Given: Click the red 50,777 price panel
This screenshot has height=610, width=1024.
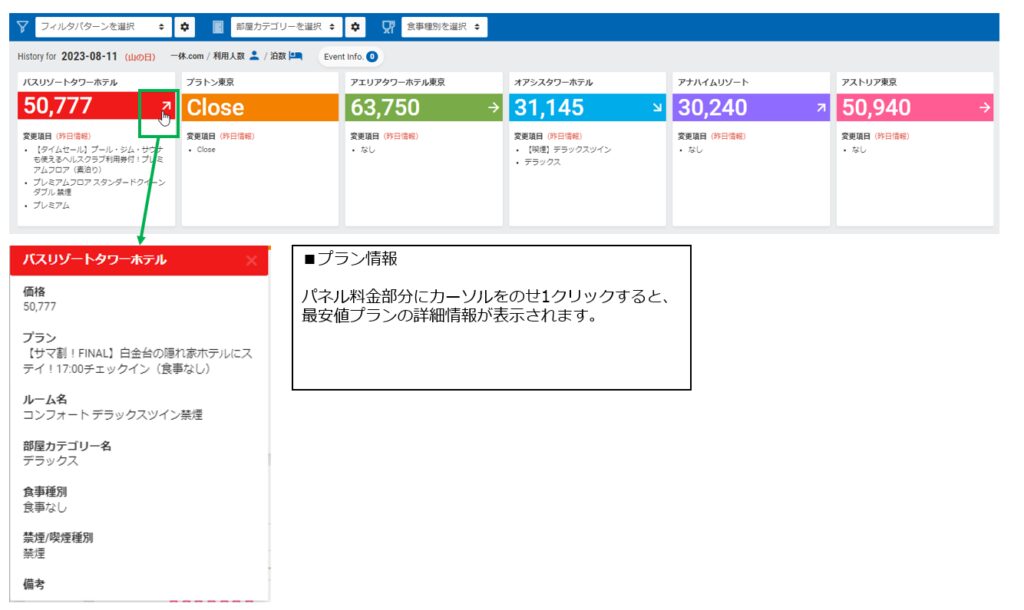Looking at the screenshot, I should tap(80, 107).
